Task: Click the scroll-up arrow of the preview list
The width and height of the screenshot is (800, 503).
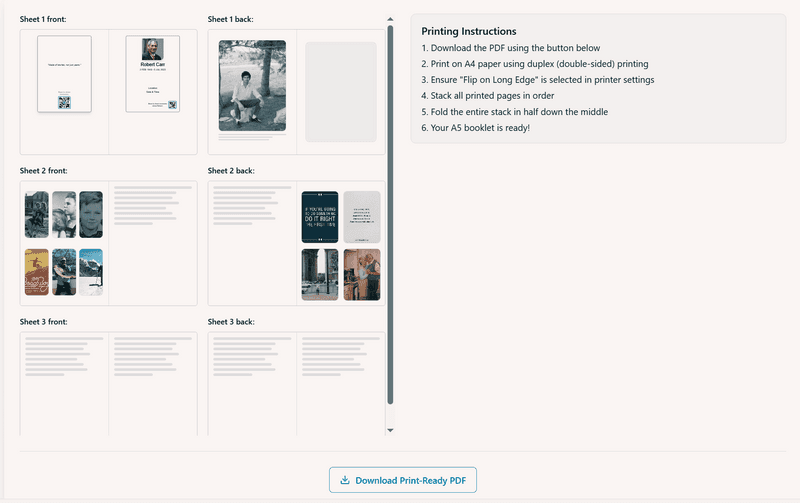Action: [x=390, y=19]
